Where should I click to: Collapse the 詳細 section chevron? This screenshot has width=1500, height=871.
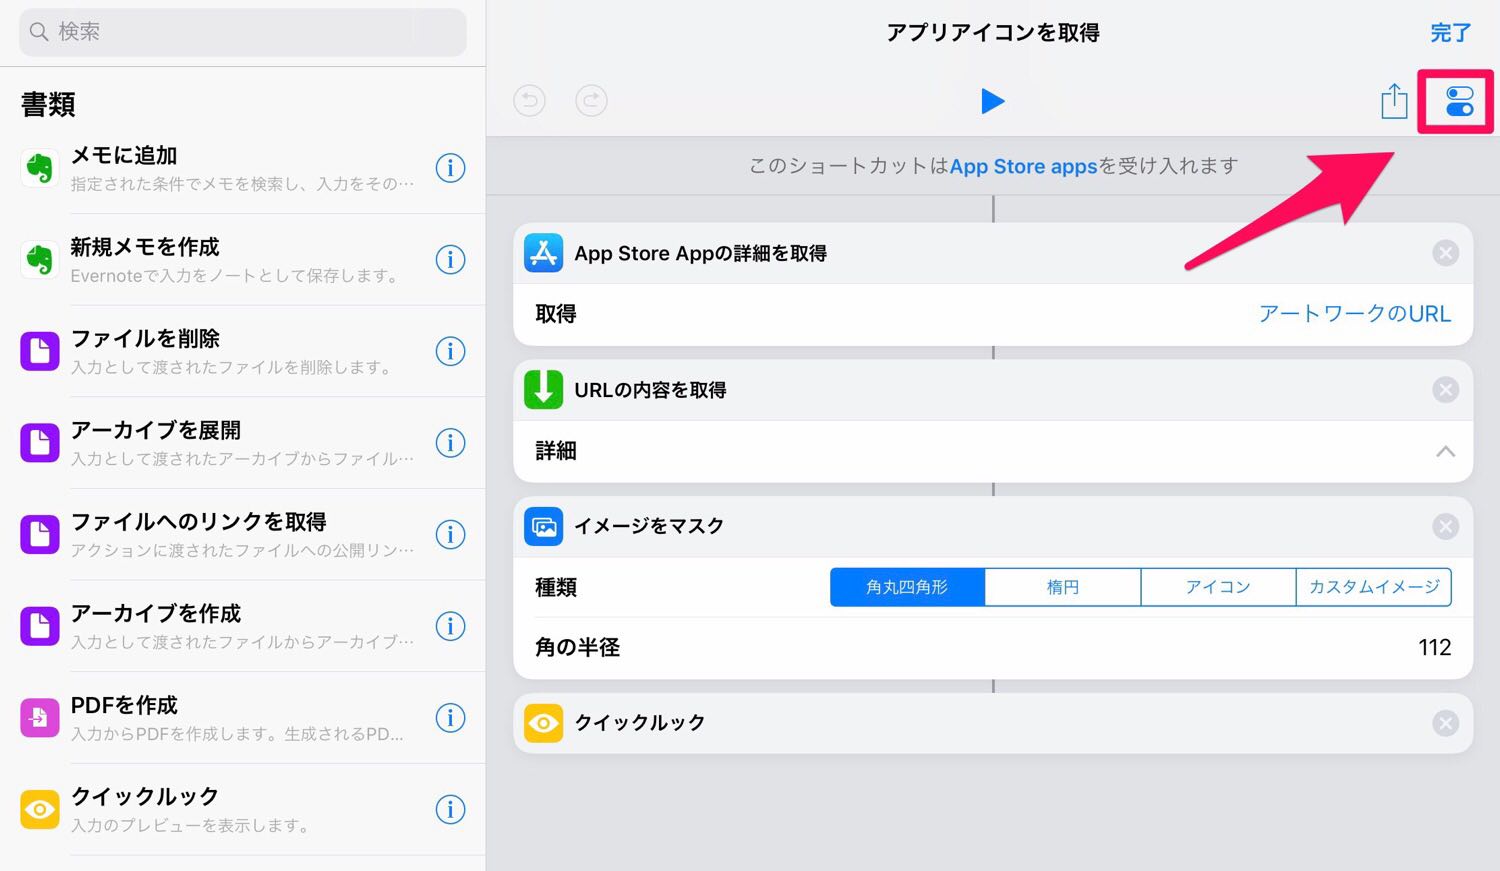(x=1445, y=451)
